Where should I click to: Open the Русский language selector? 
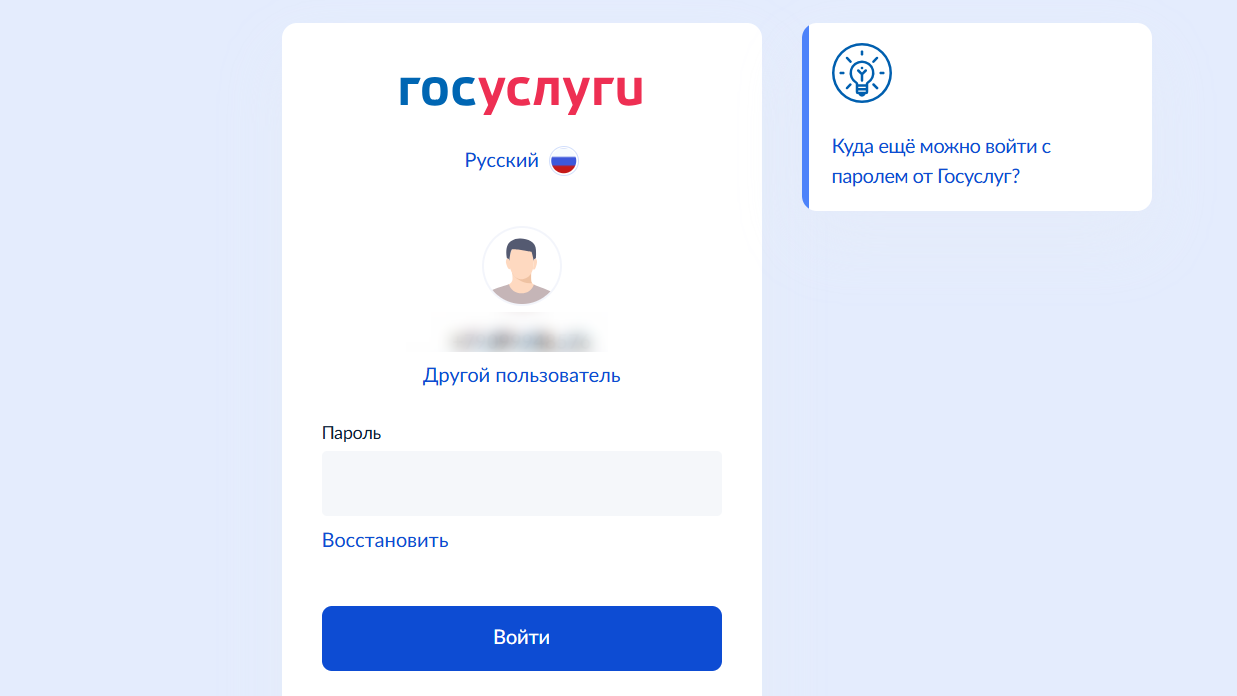click(x=502, y=160)
